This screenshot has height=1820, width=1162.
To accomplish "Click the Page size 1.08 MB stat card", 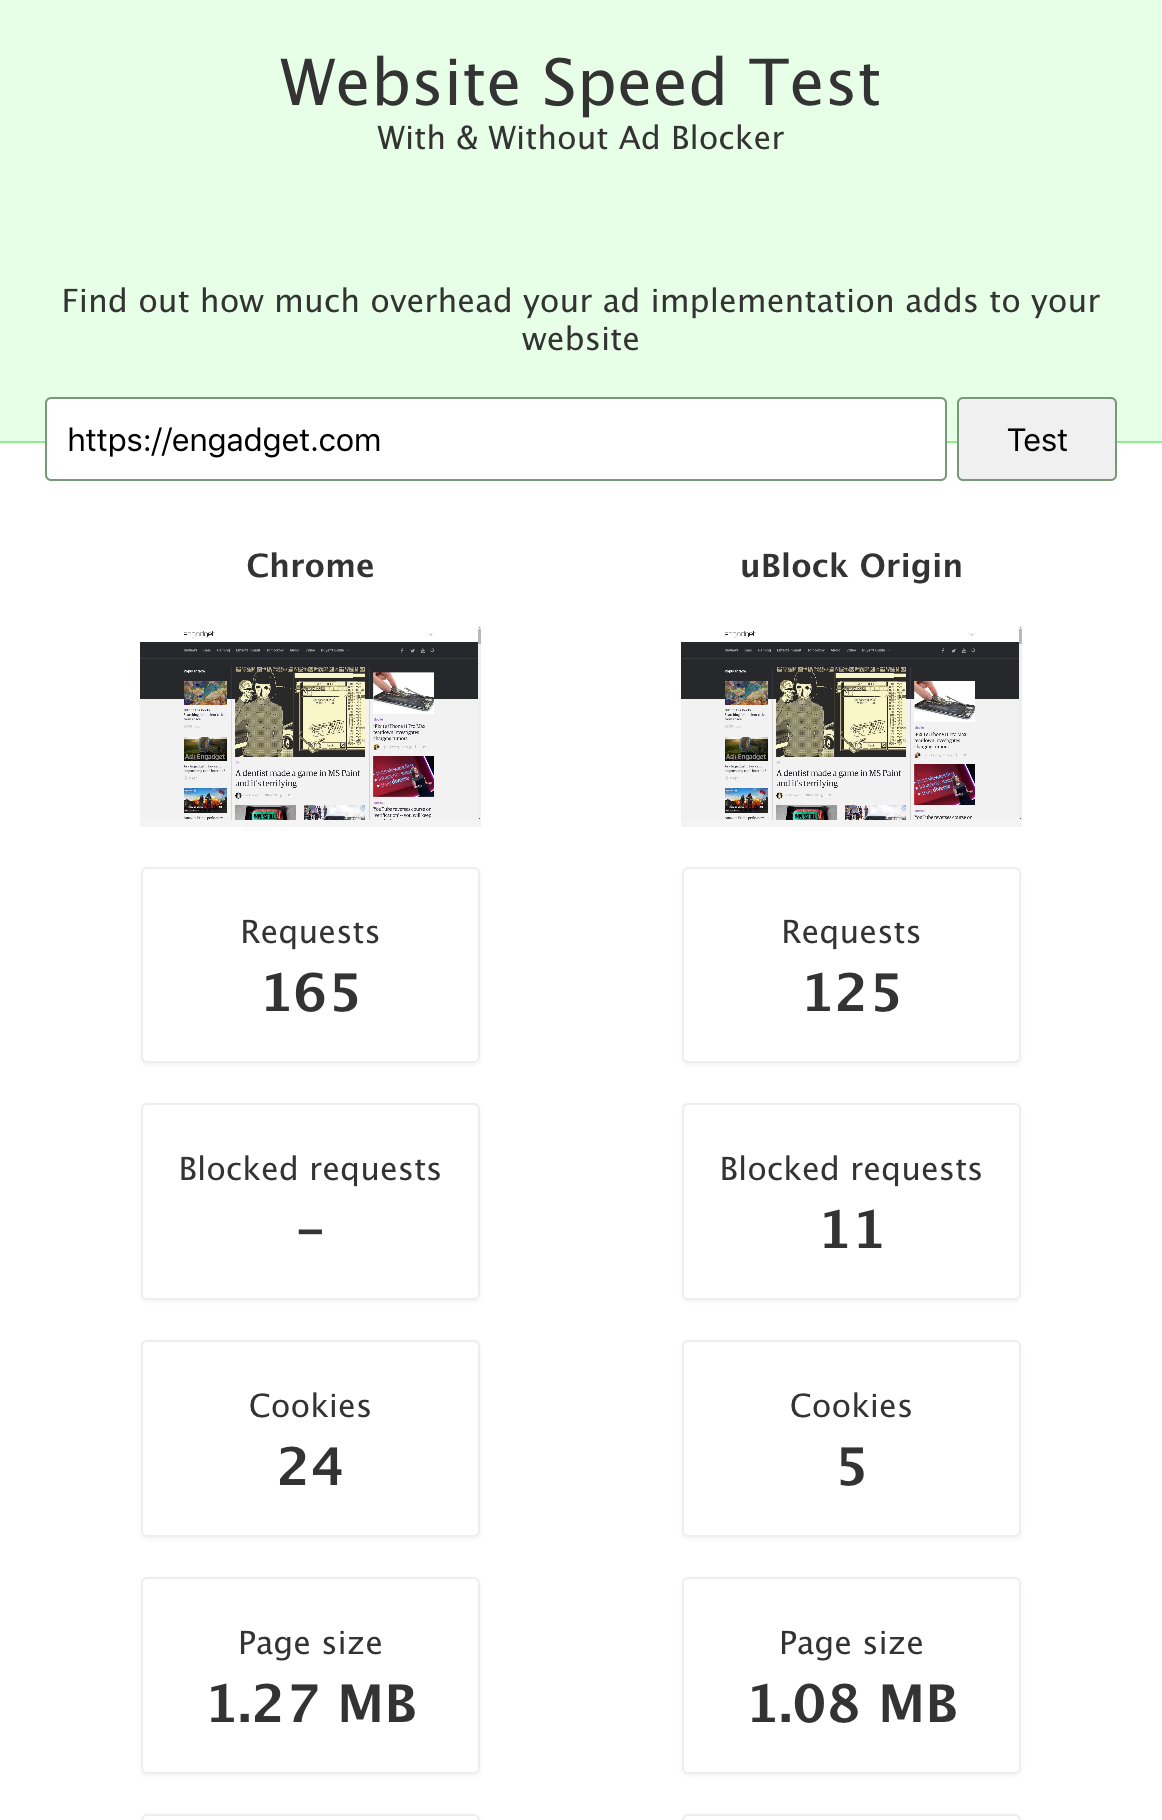I will coord(851,1675).
